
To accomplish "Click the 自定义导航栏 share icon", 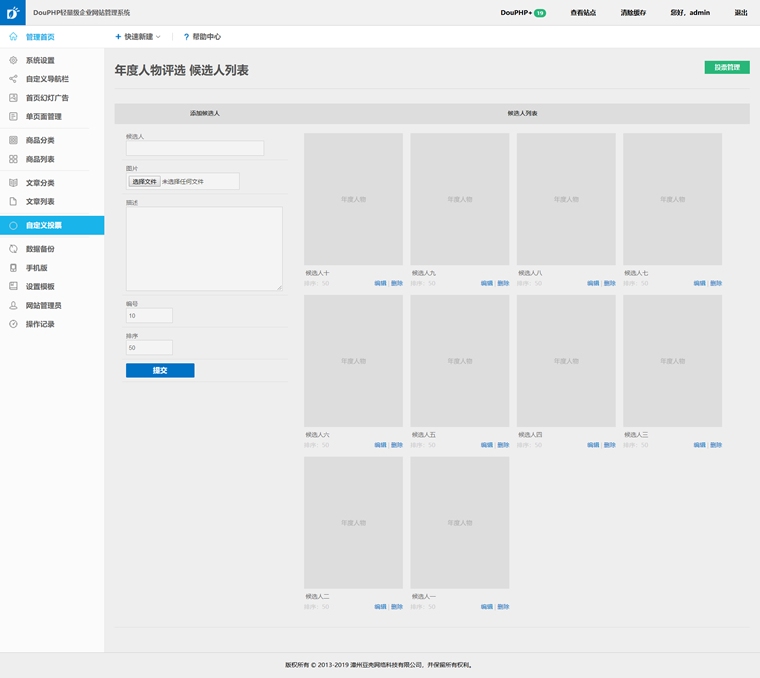I will point(13,79).
